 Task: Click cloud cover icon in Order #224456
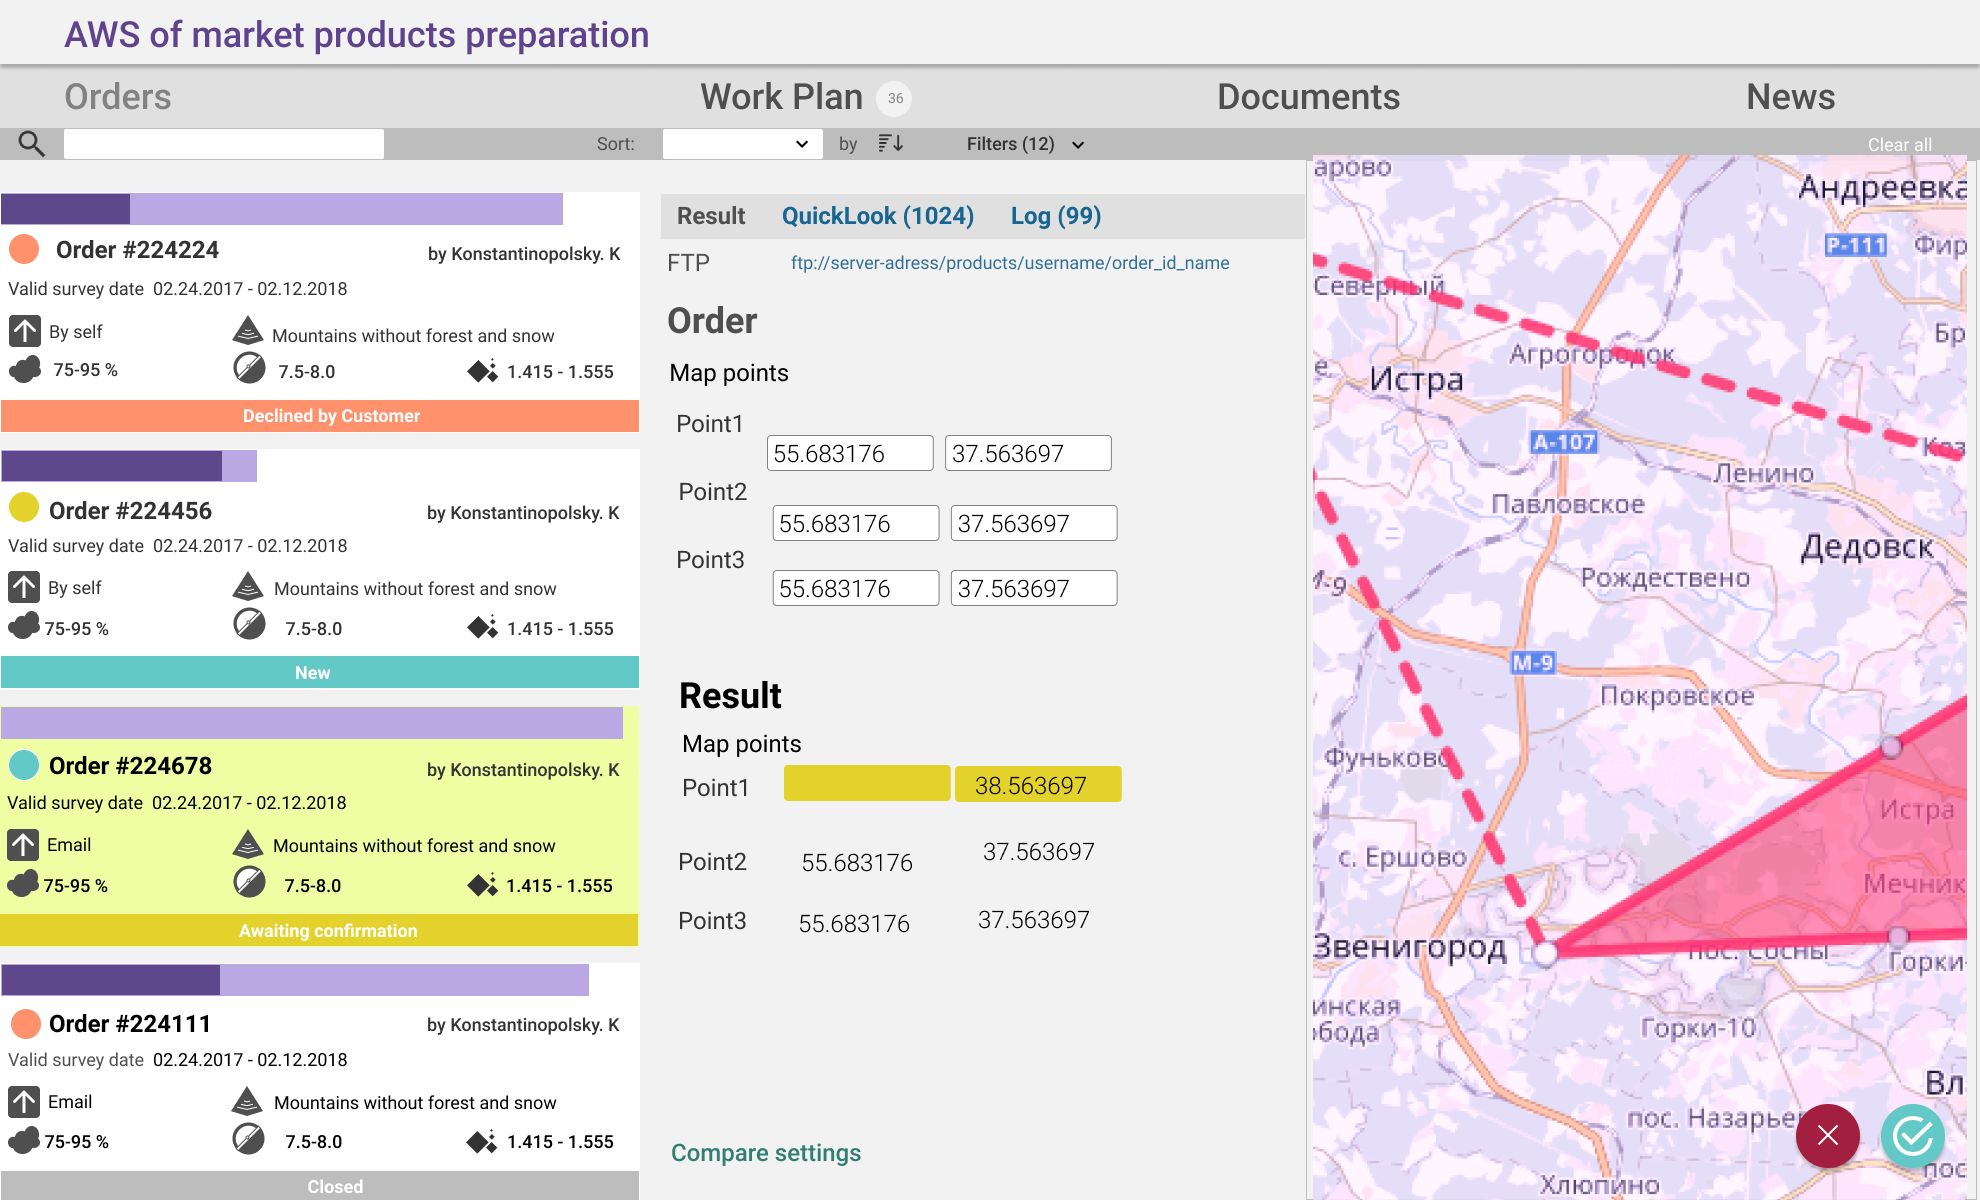[x=24, y=627]
